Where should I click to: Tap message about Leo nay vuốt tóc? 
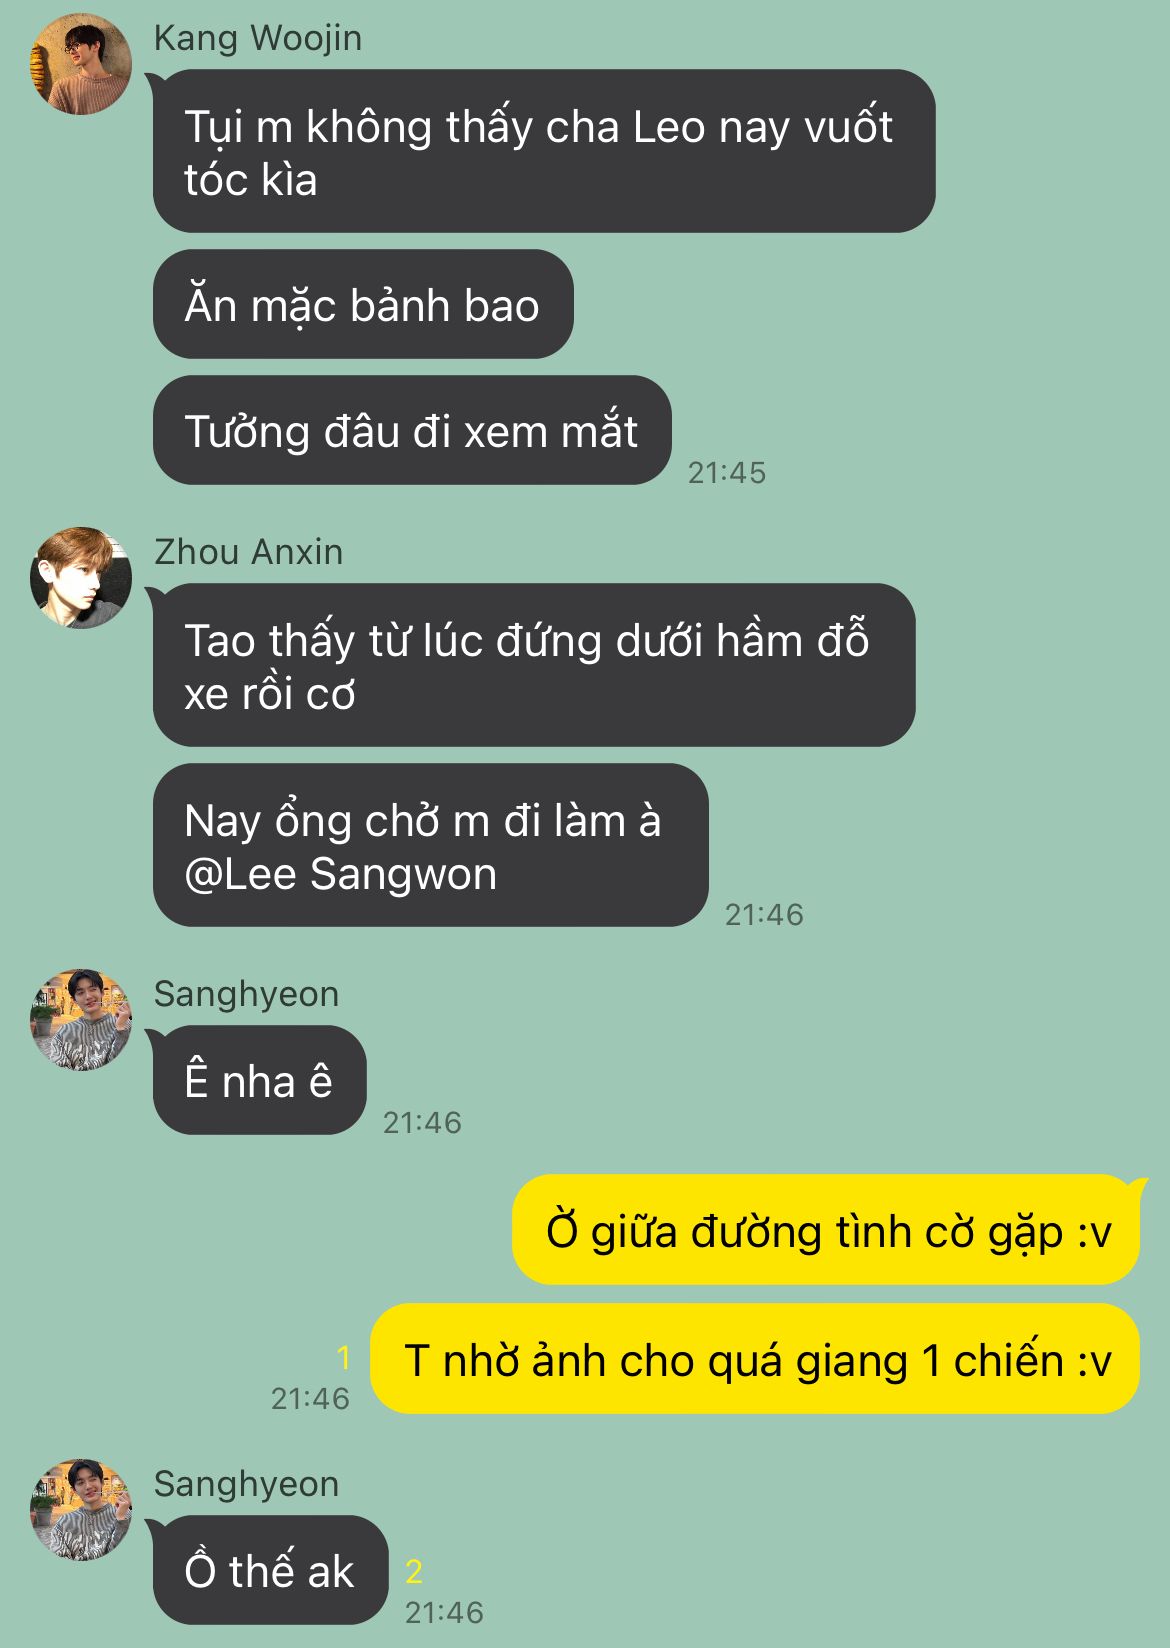click(x=544, y=151)
